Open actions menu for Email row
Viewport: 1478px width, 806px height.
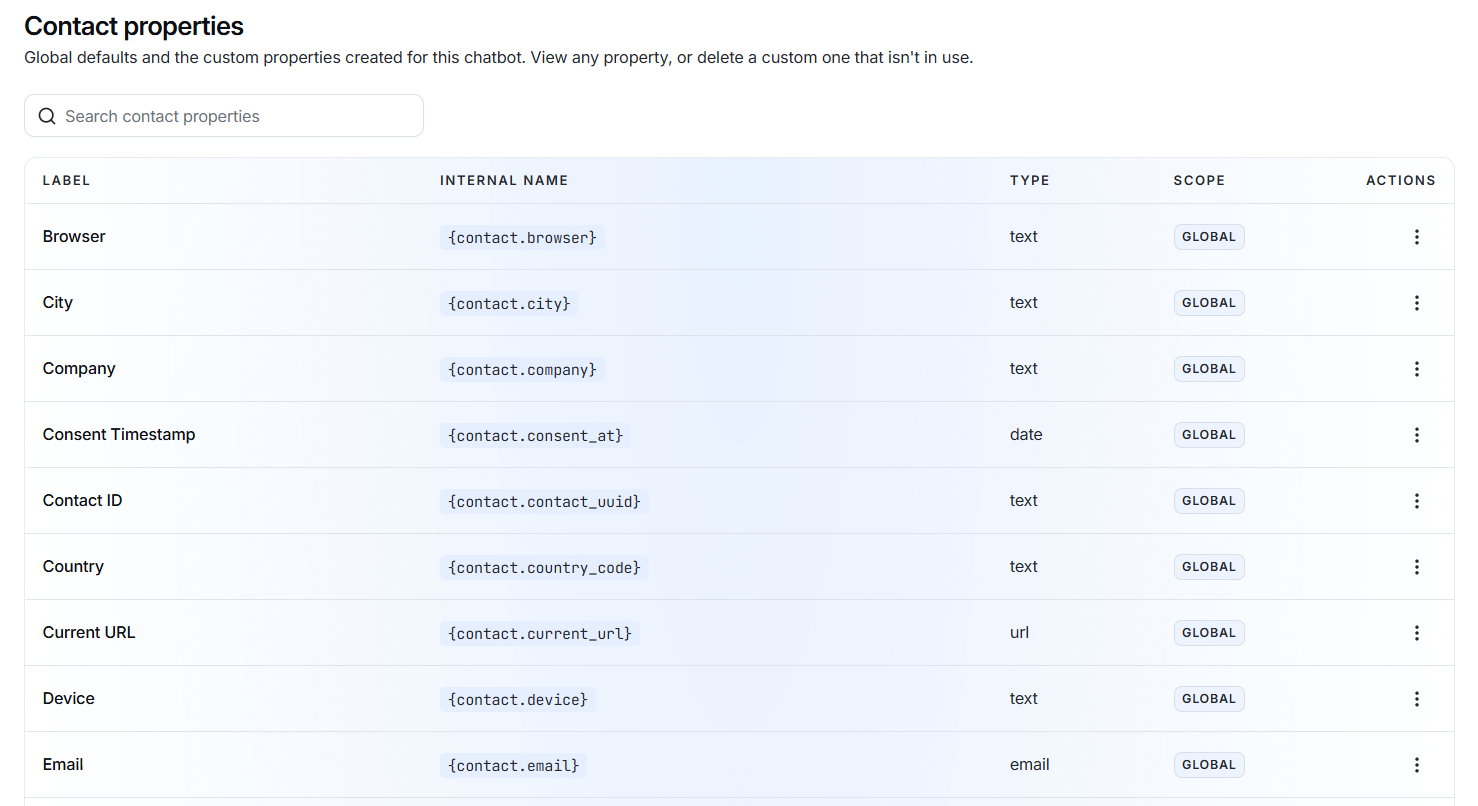click(1416, 765)
